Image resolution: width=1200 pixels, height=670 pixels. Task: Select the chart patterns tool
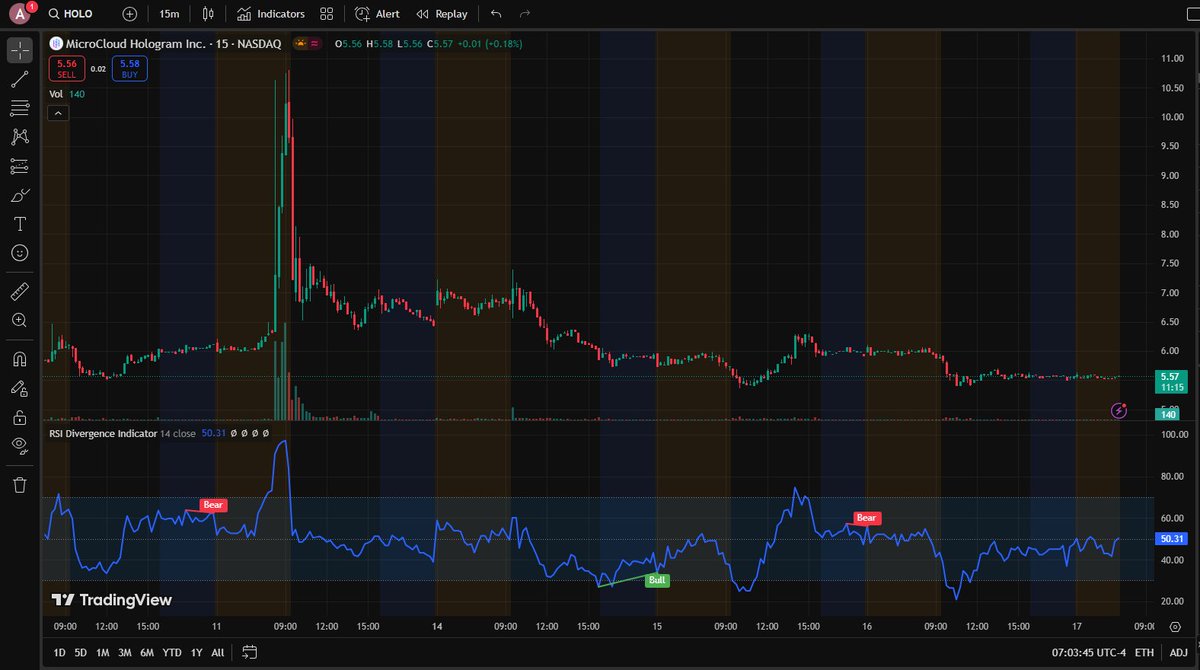20,137
